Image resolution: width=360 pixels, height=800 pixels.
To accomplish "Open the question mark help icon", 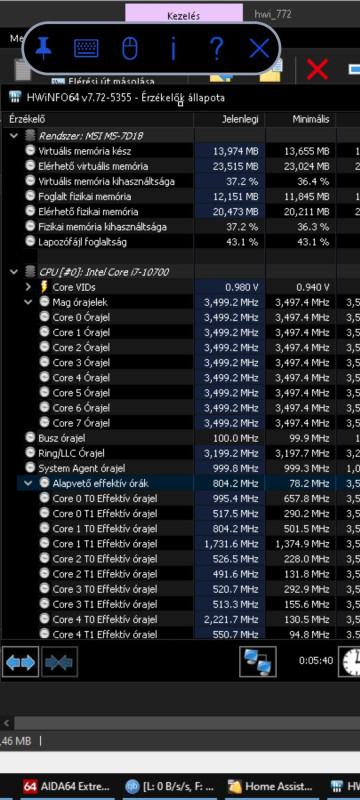I will [x=216, y=48].
